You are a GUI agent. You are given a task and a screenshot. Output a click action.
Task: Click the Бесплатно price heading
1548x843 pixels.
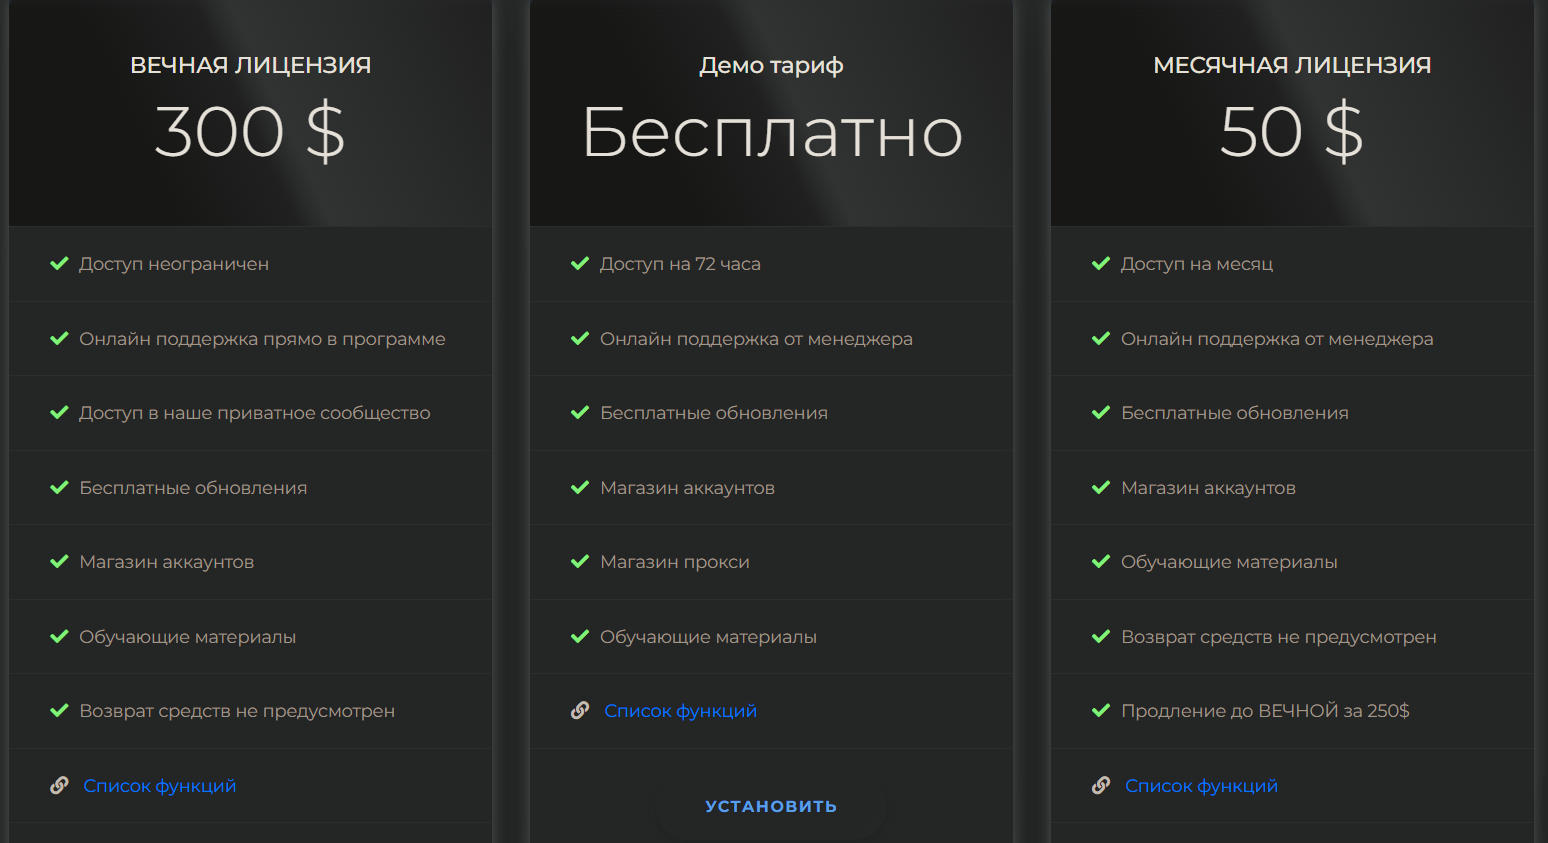click(772, 132)
